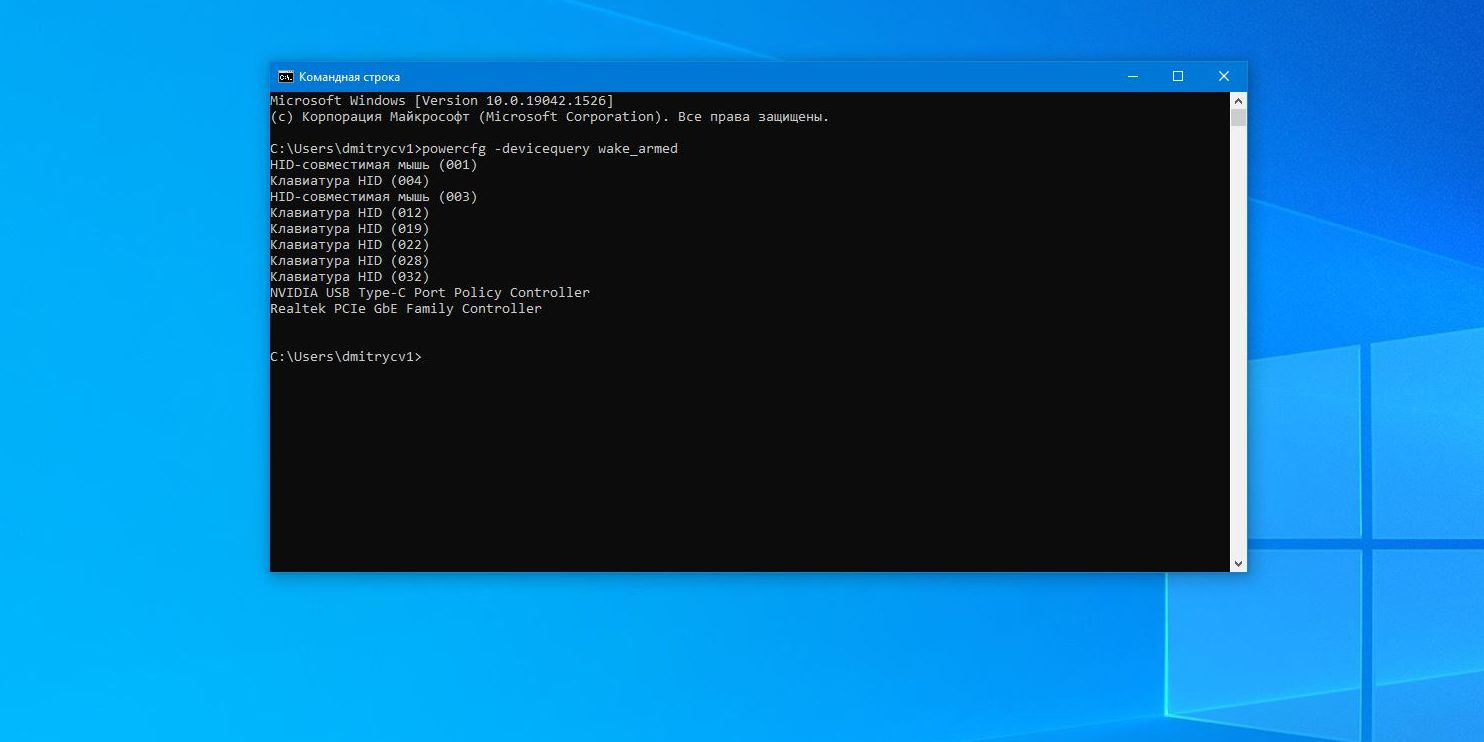Click the line Клавиатура HID (032)
This screenshot has width=1484, height=742.
tap(350, 277)
